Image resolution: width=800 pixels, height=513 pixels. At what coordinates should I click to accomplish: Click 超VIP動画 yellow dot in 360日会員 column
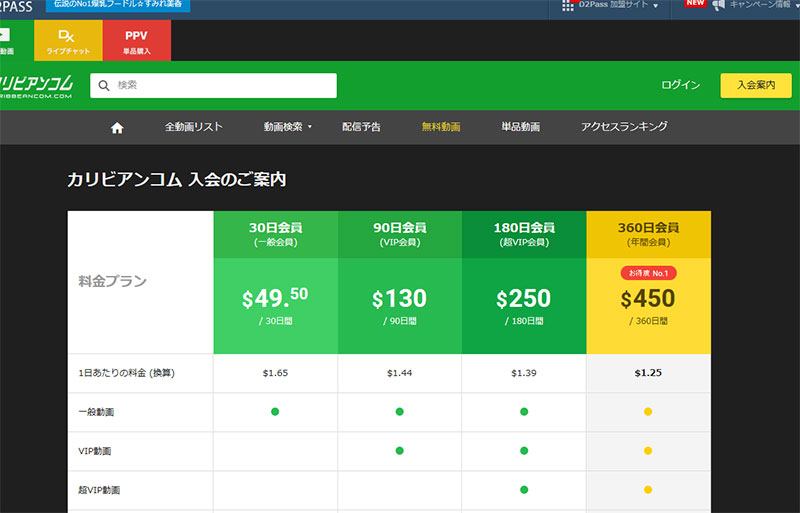tap(648, 490)
